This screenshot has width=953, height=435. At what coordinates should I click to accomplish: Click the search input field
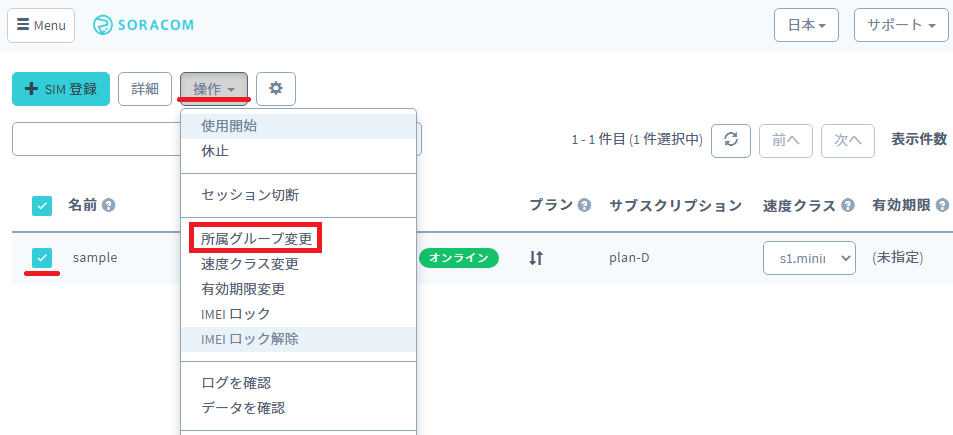click(x=95, y=140)
